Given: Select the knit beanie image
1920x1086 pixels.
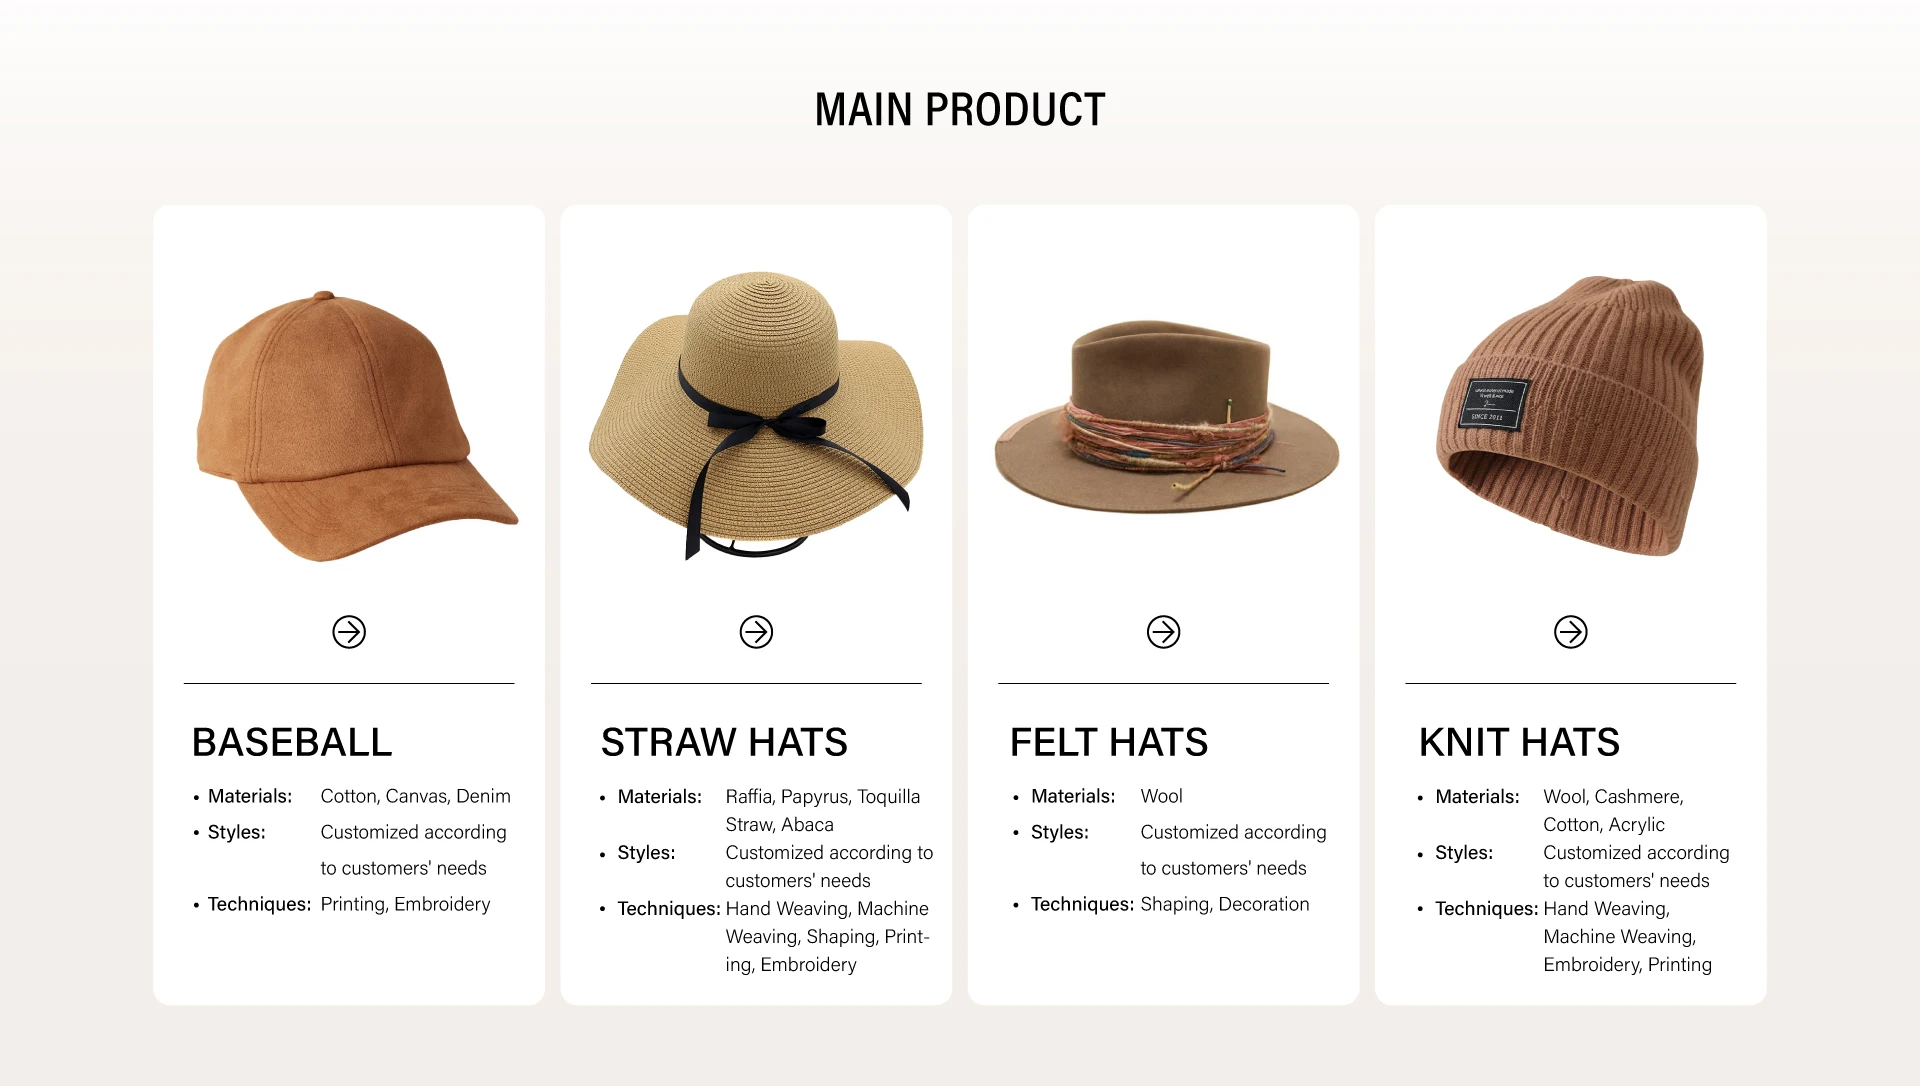Looking at the screenshot, I should click(1570, 415).
